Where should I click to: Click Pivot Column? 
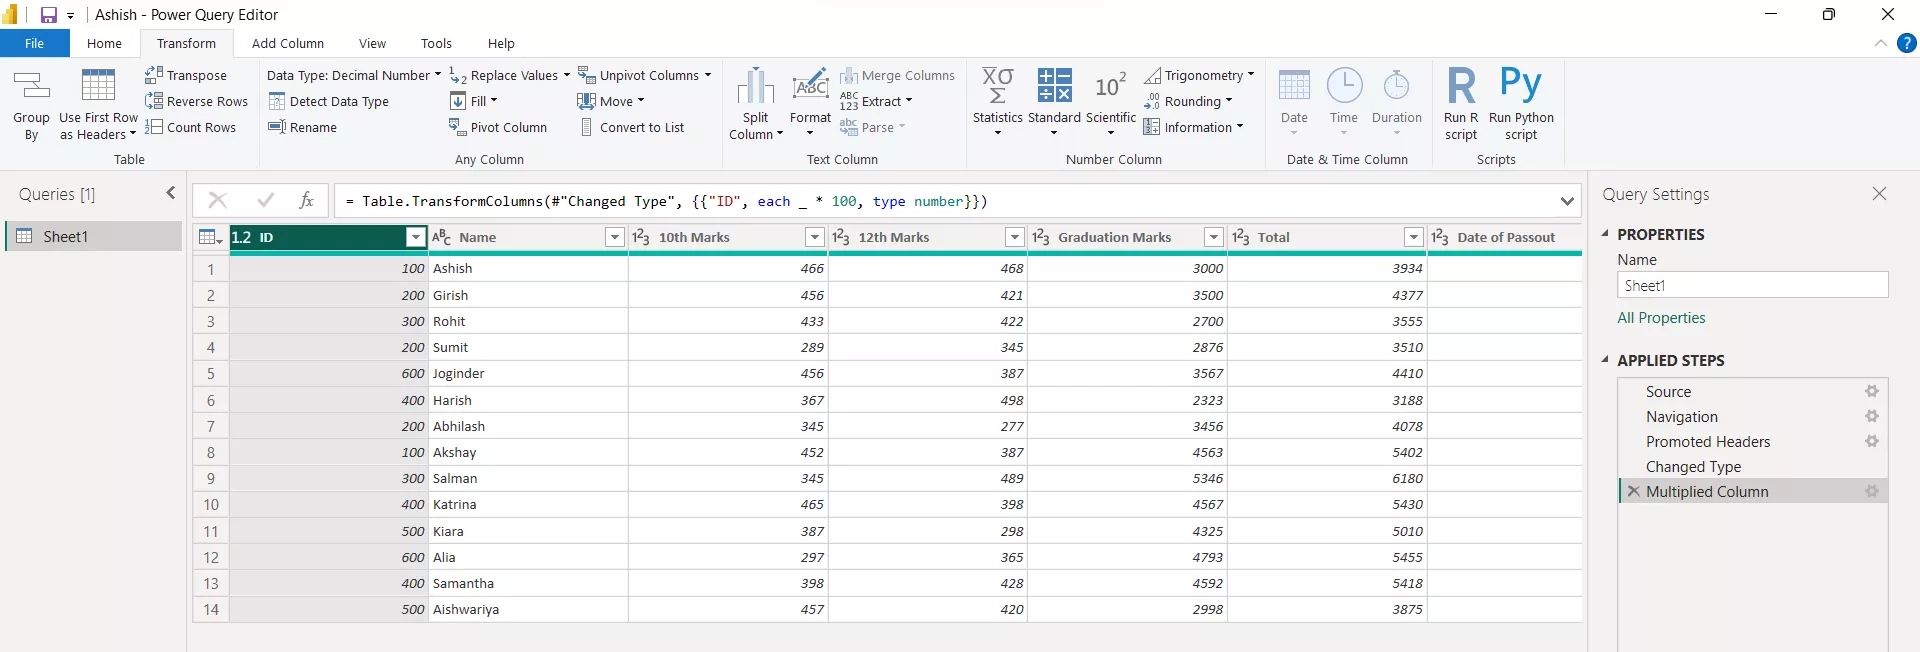[498, 127]
